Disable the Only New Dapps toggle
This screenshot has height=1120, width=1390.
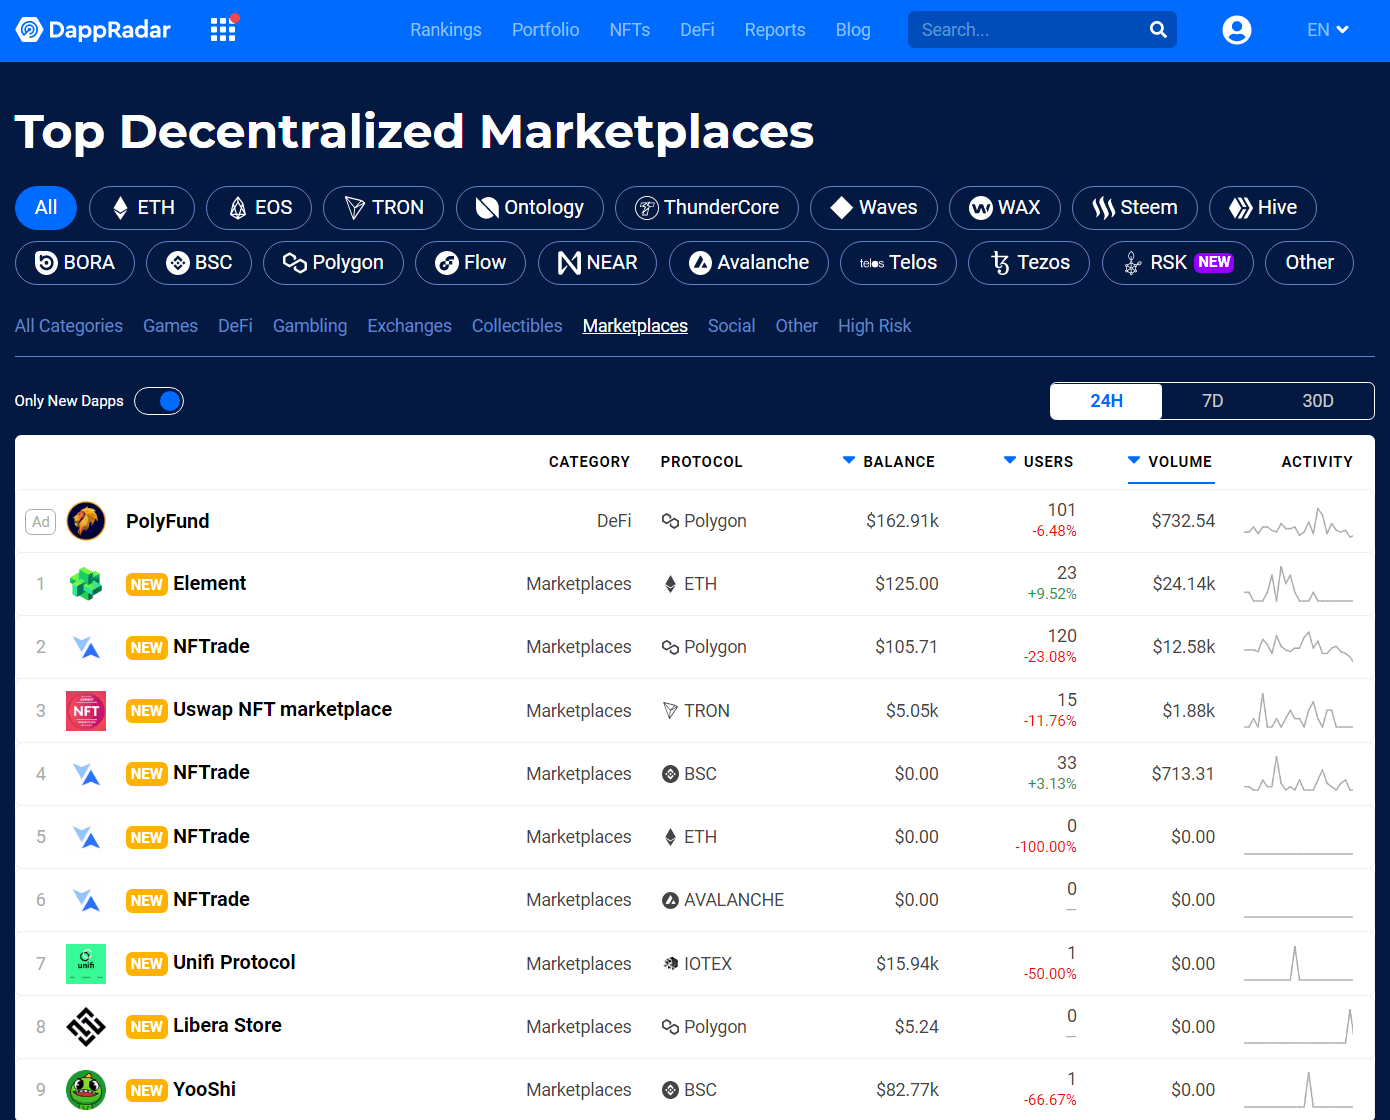click(x=158, y=400)
